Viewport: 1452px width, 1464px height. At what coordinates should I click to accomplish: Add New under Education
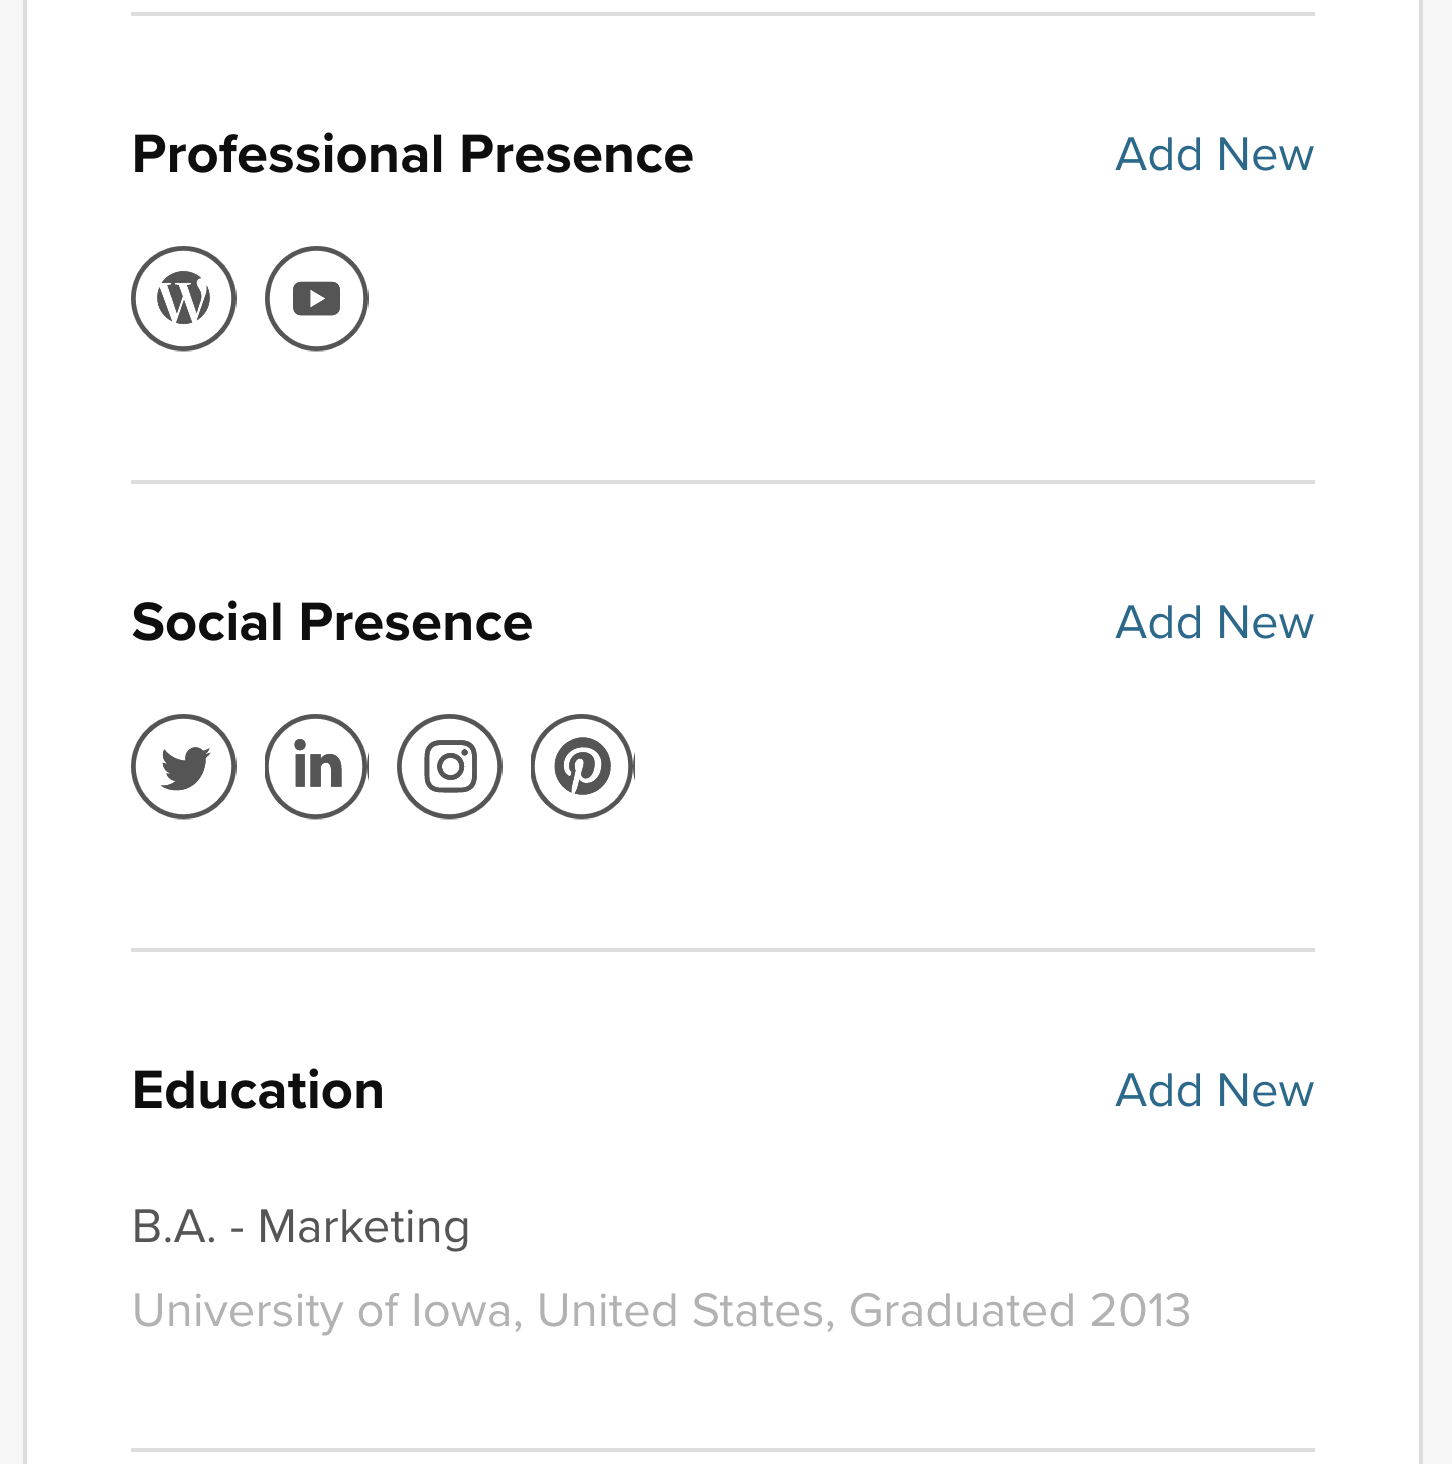pos(1214,1091)
